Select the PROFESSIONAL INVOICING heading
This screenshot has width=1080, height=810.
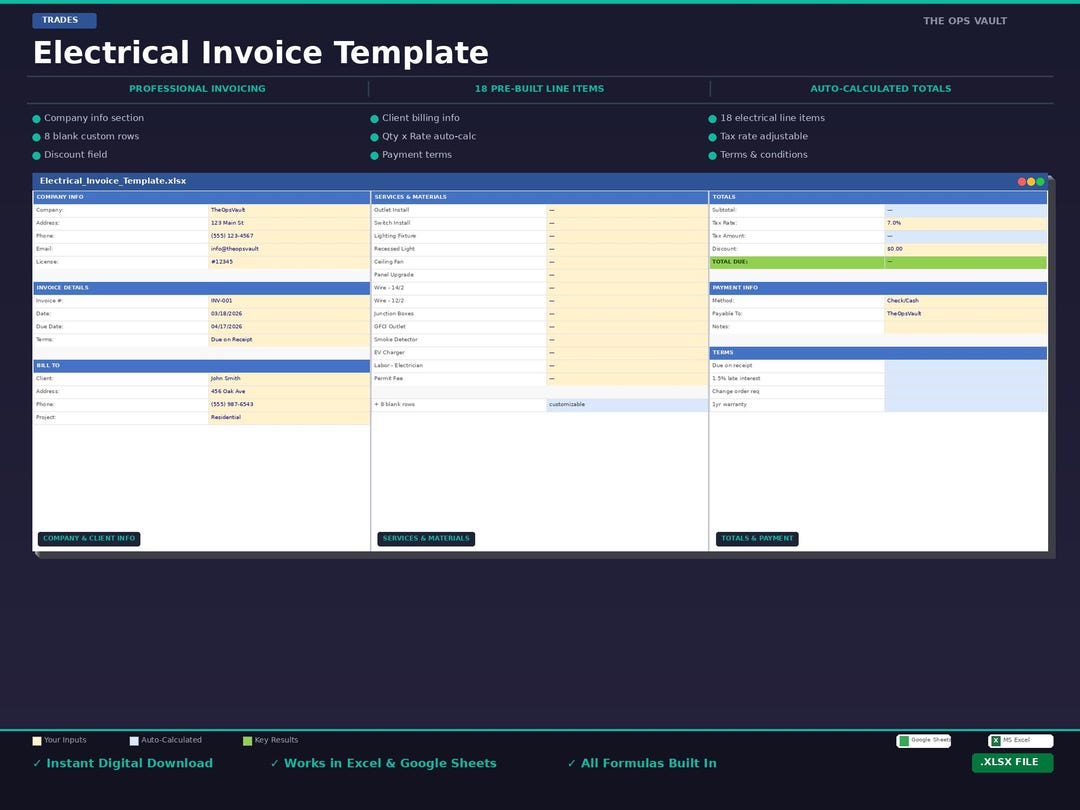197,89
